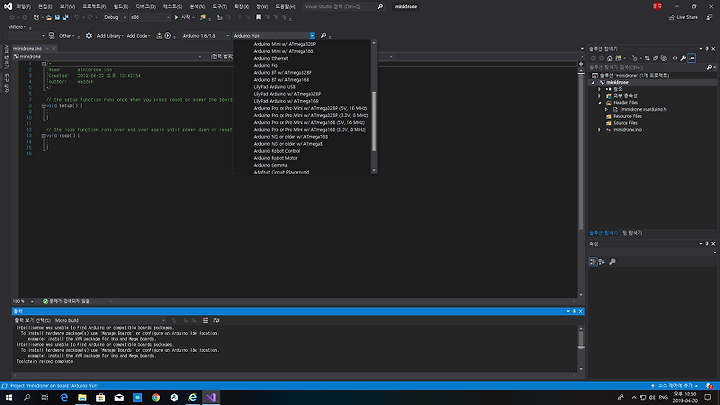
Task: Open the Project menu
Action: coord(94,6)
